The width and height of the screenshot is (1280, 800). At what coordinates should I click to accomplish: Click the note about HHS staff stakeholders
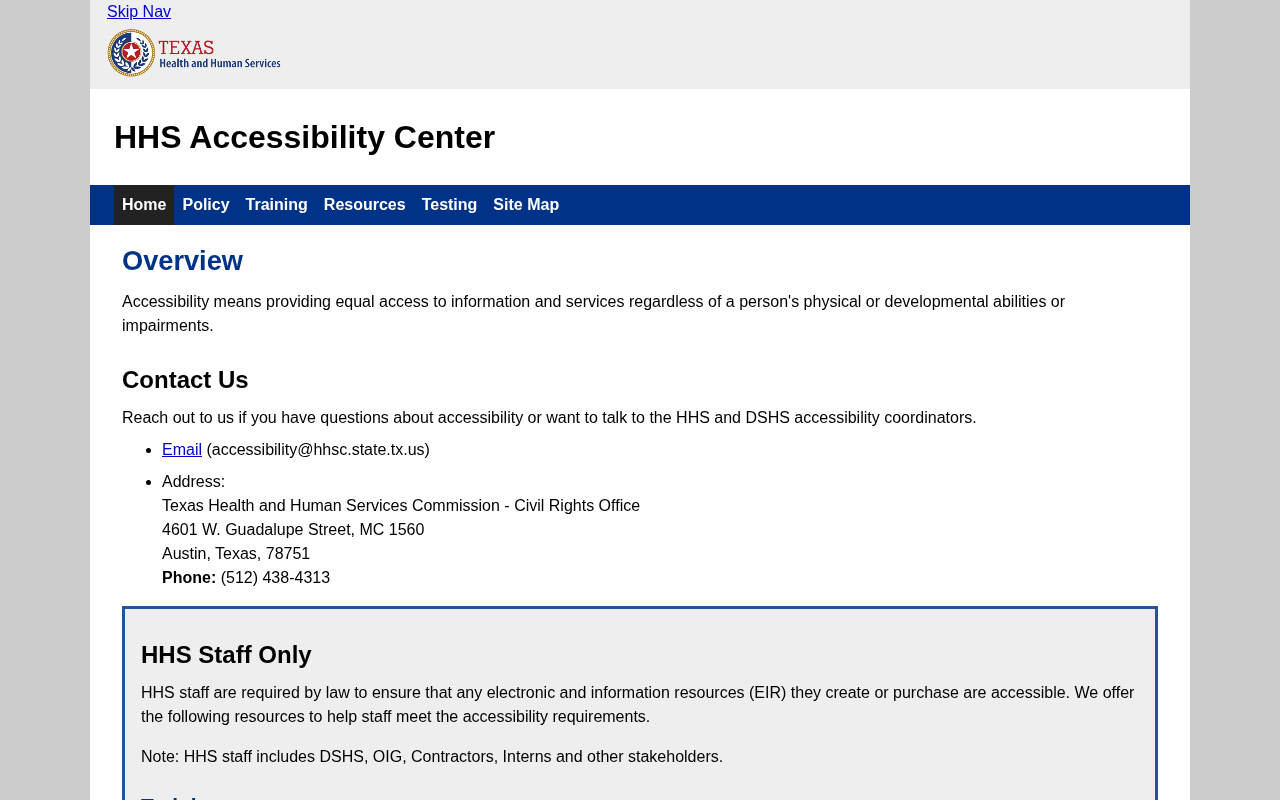[x=432, y=757]
